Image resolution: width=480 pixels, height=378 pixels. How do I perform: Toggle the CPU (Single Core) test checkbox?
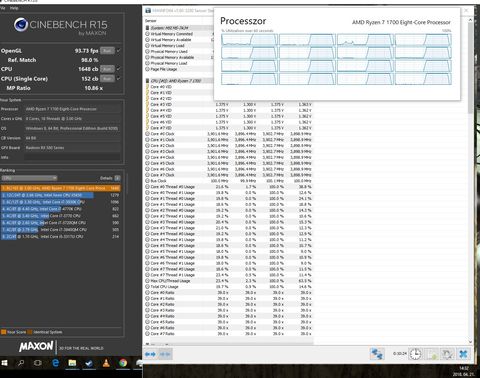(119, 79)
